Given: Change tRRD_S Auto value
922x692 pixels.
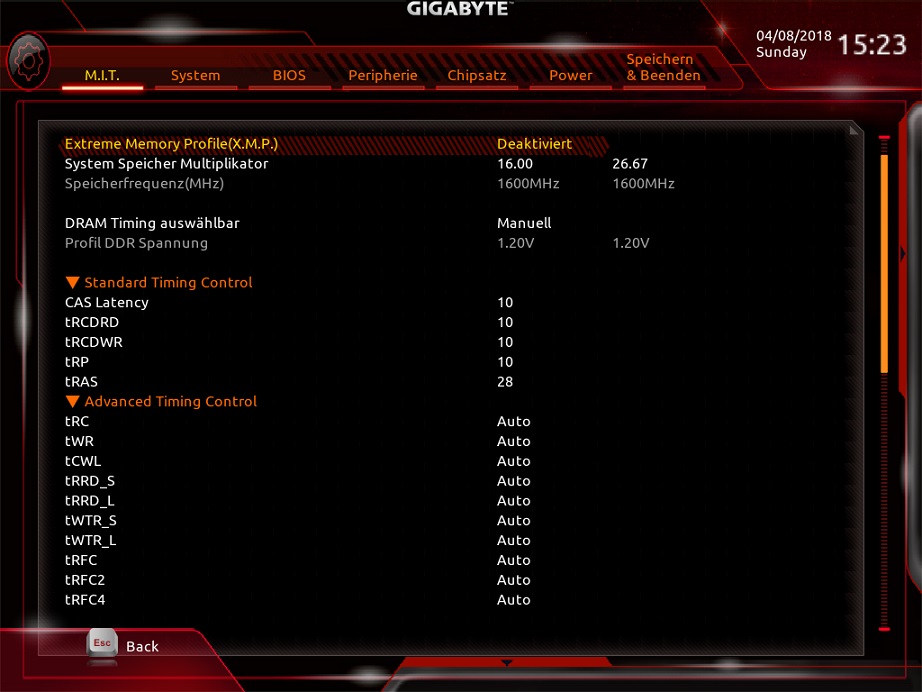Looking at the screenshot, I should [513, 481].
